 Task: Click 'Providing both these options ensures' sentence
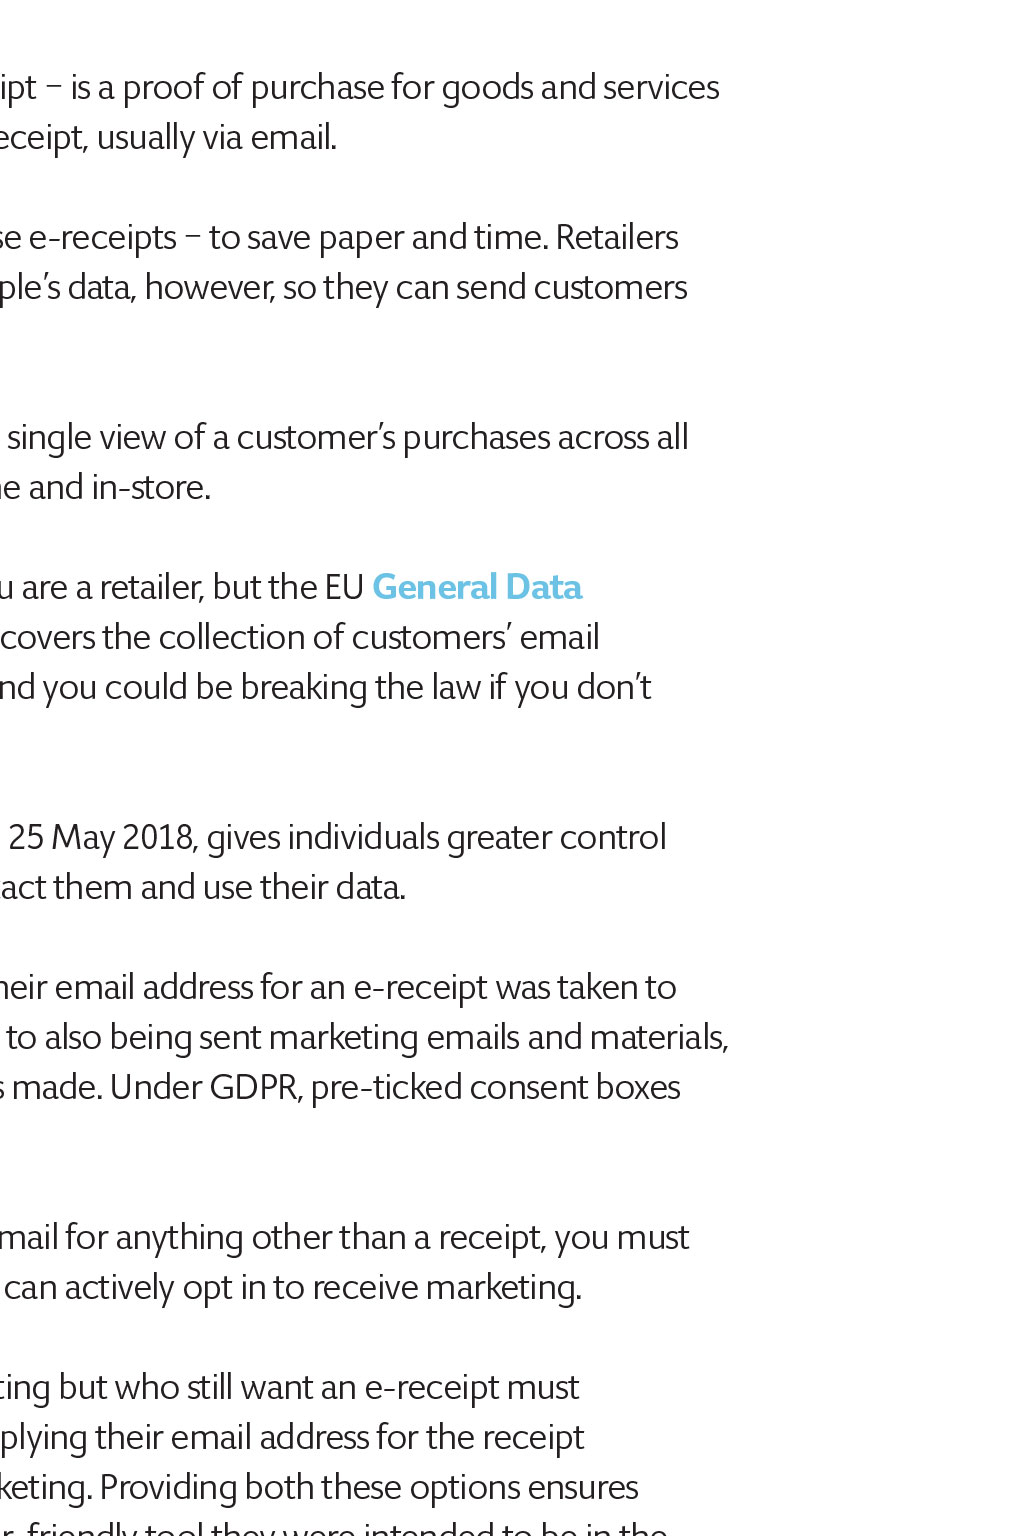coord(369,1488)
